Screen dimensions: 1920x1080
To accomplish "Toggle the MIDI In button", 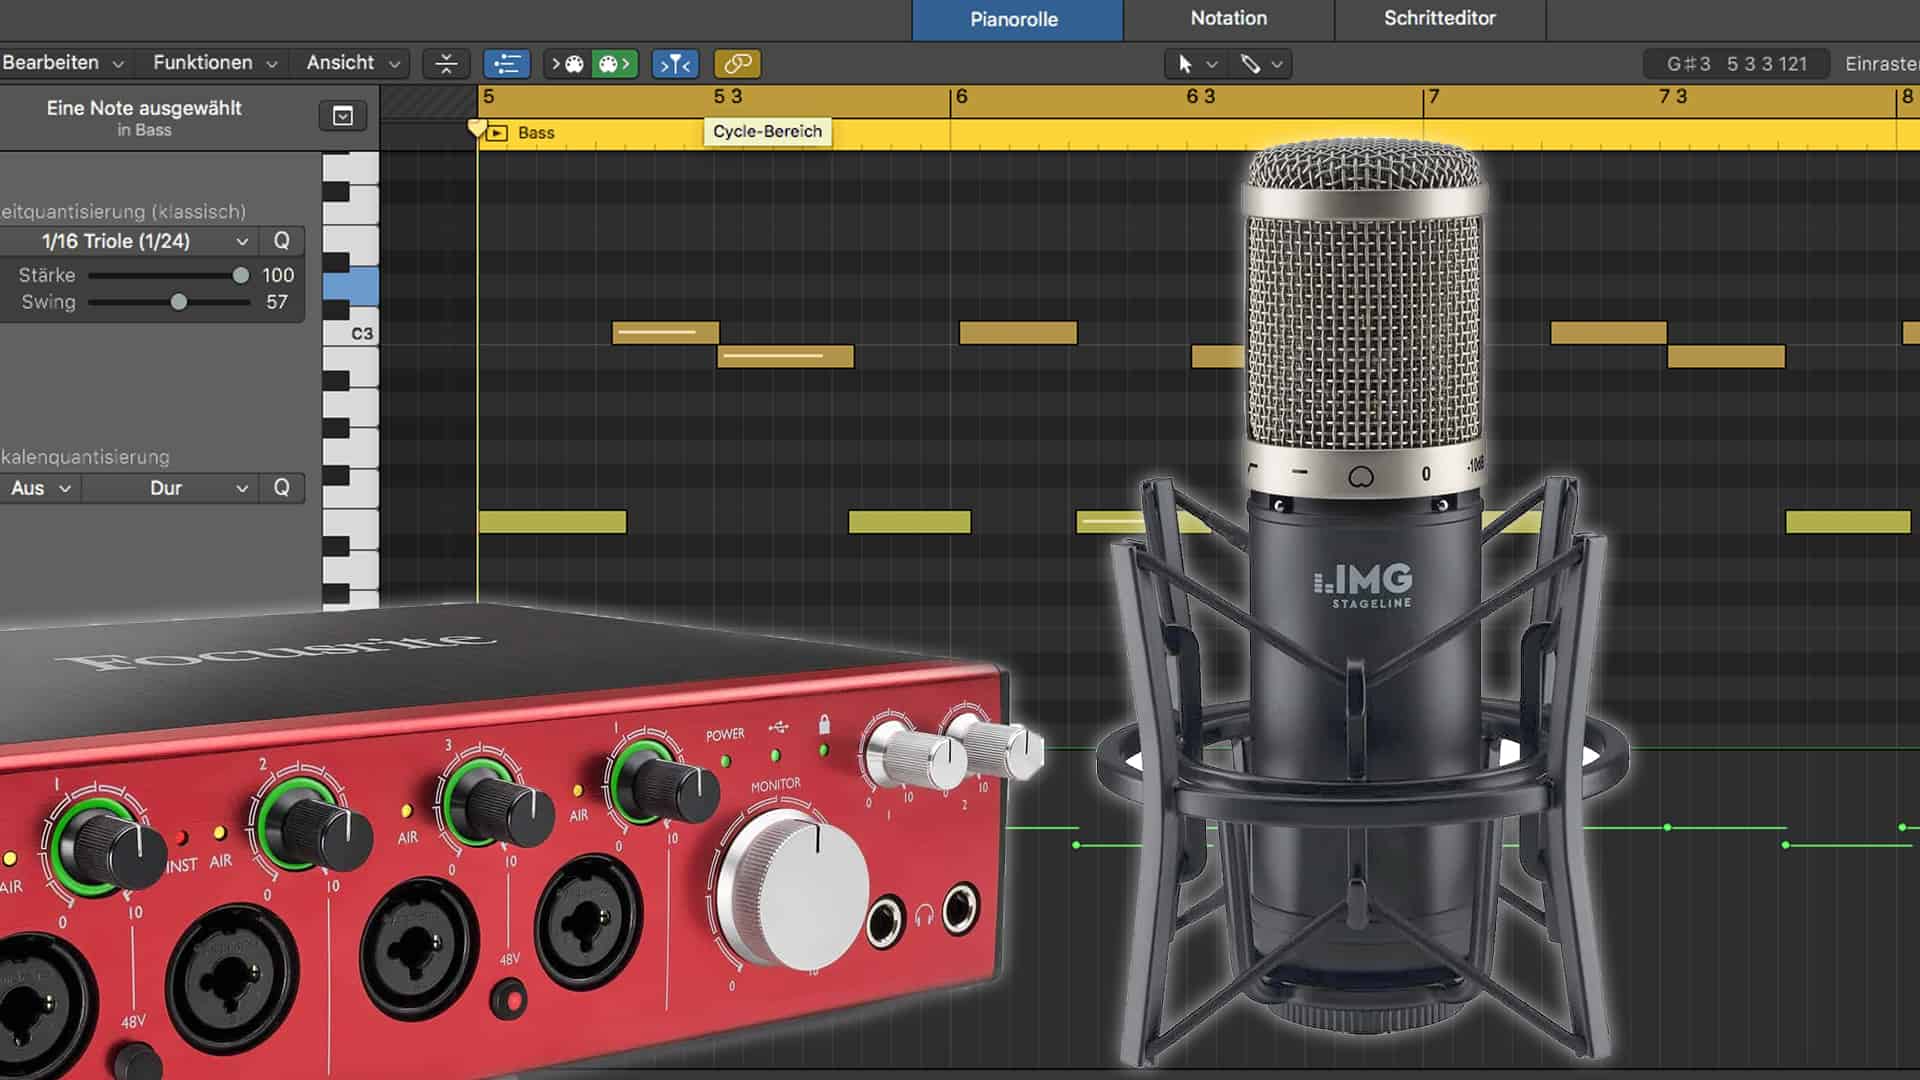I will point(567,64).
